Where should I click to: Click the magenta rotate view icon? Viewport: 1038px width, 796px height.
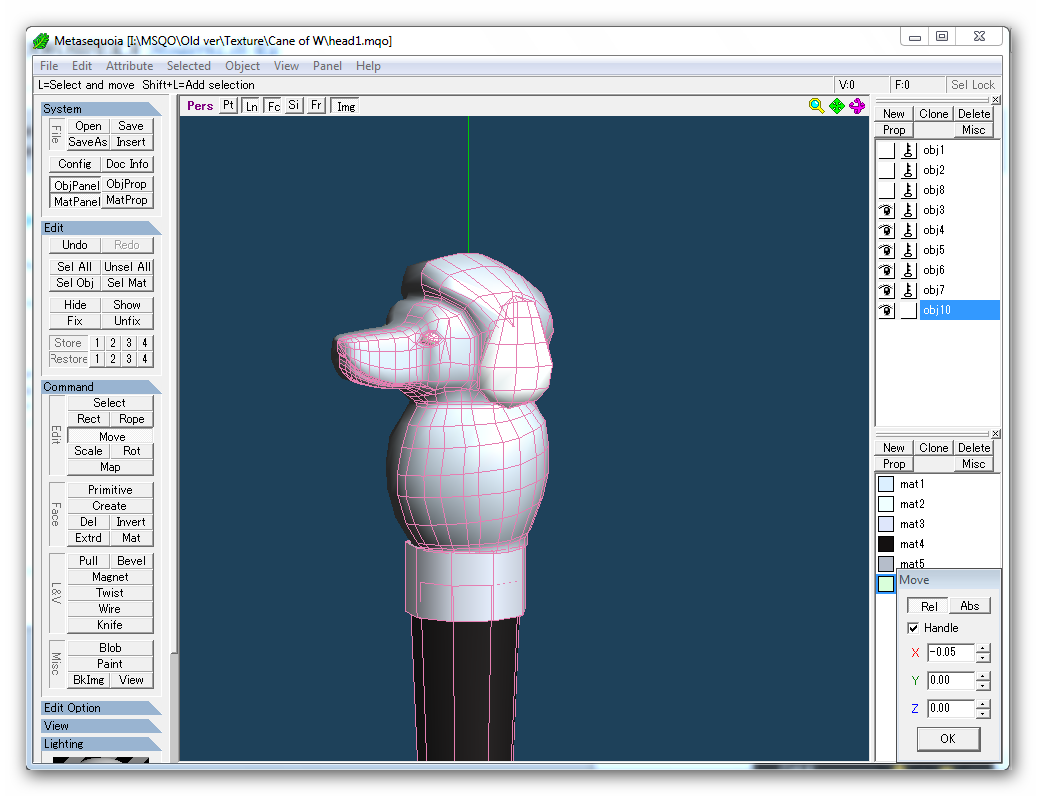click(857, 106)
